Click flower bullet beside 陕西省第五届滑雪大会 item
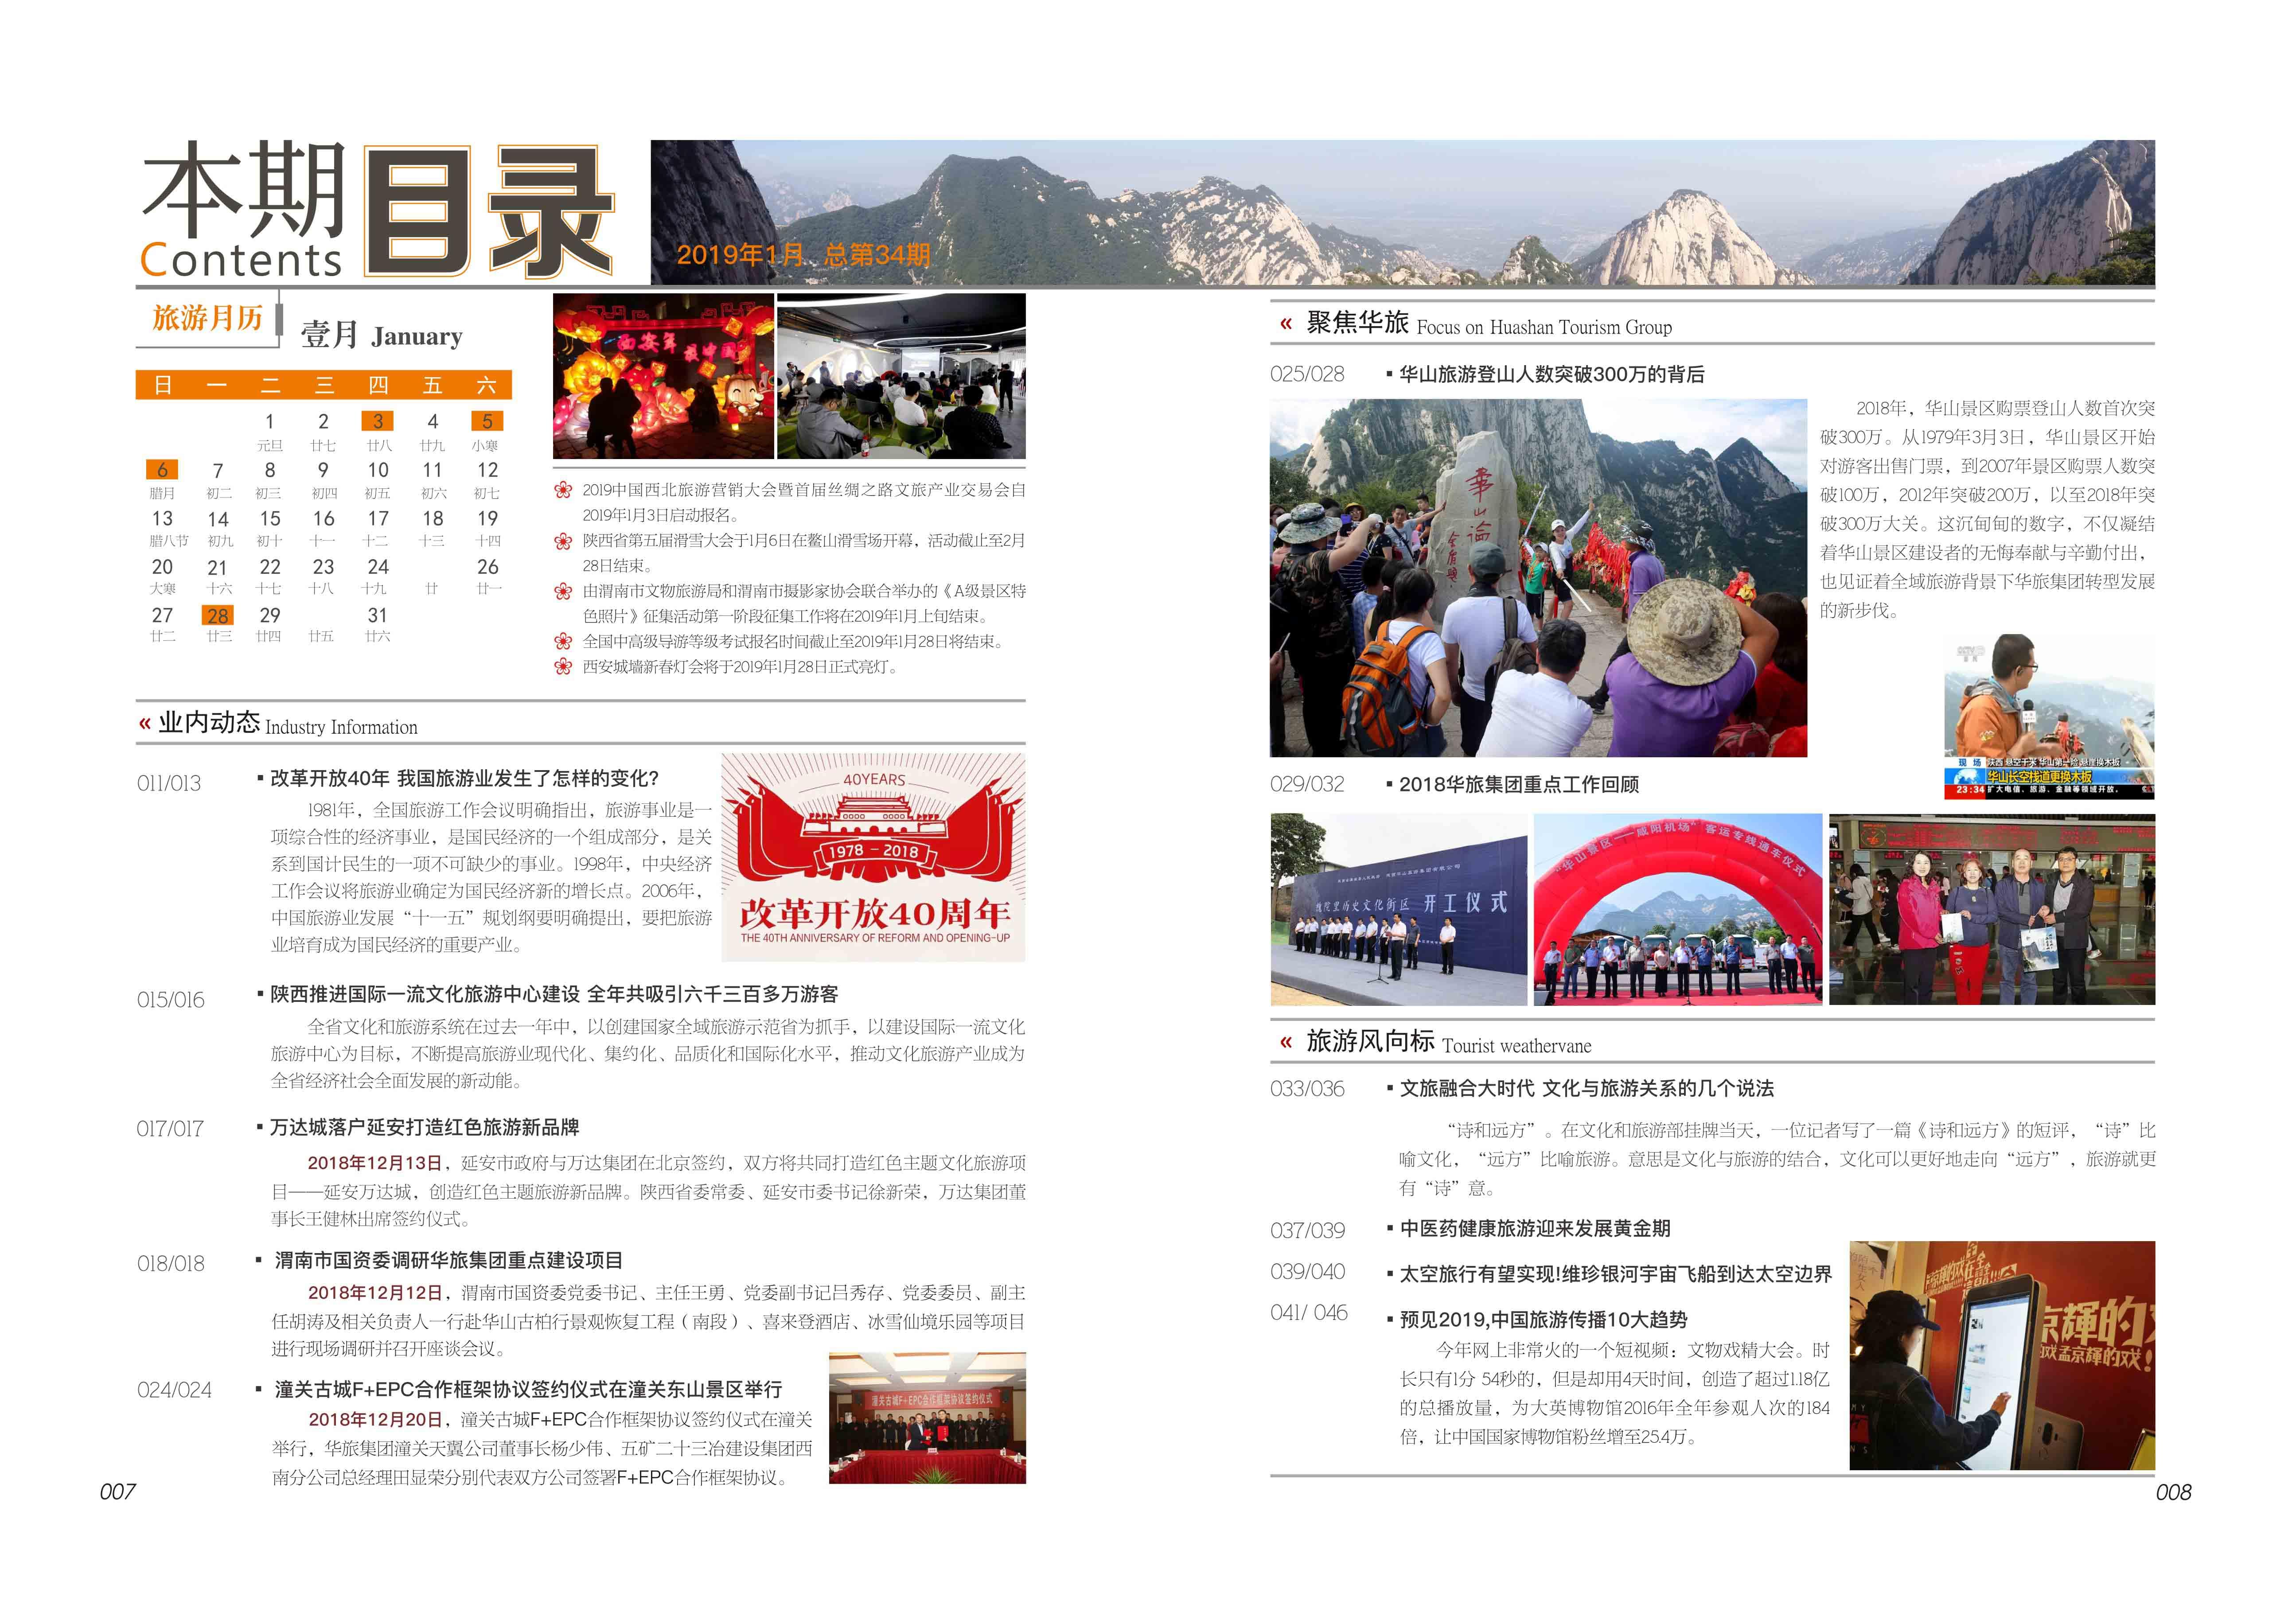Viewport: 2296px width, 1624px height. [563, 542]
